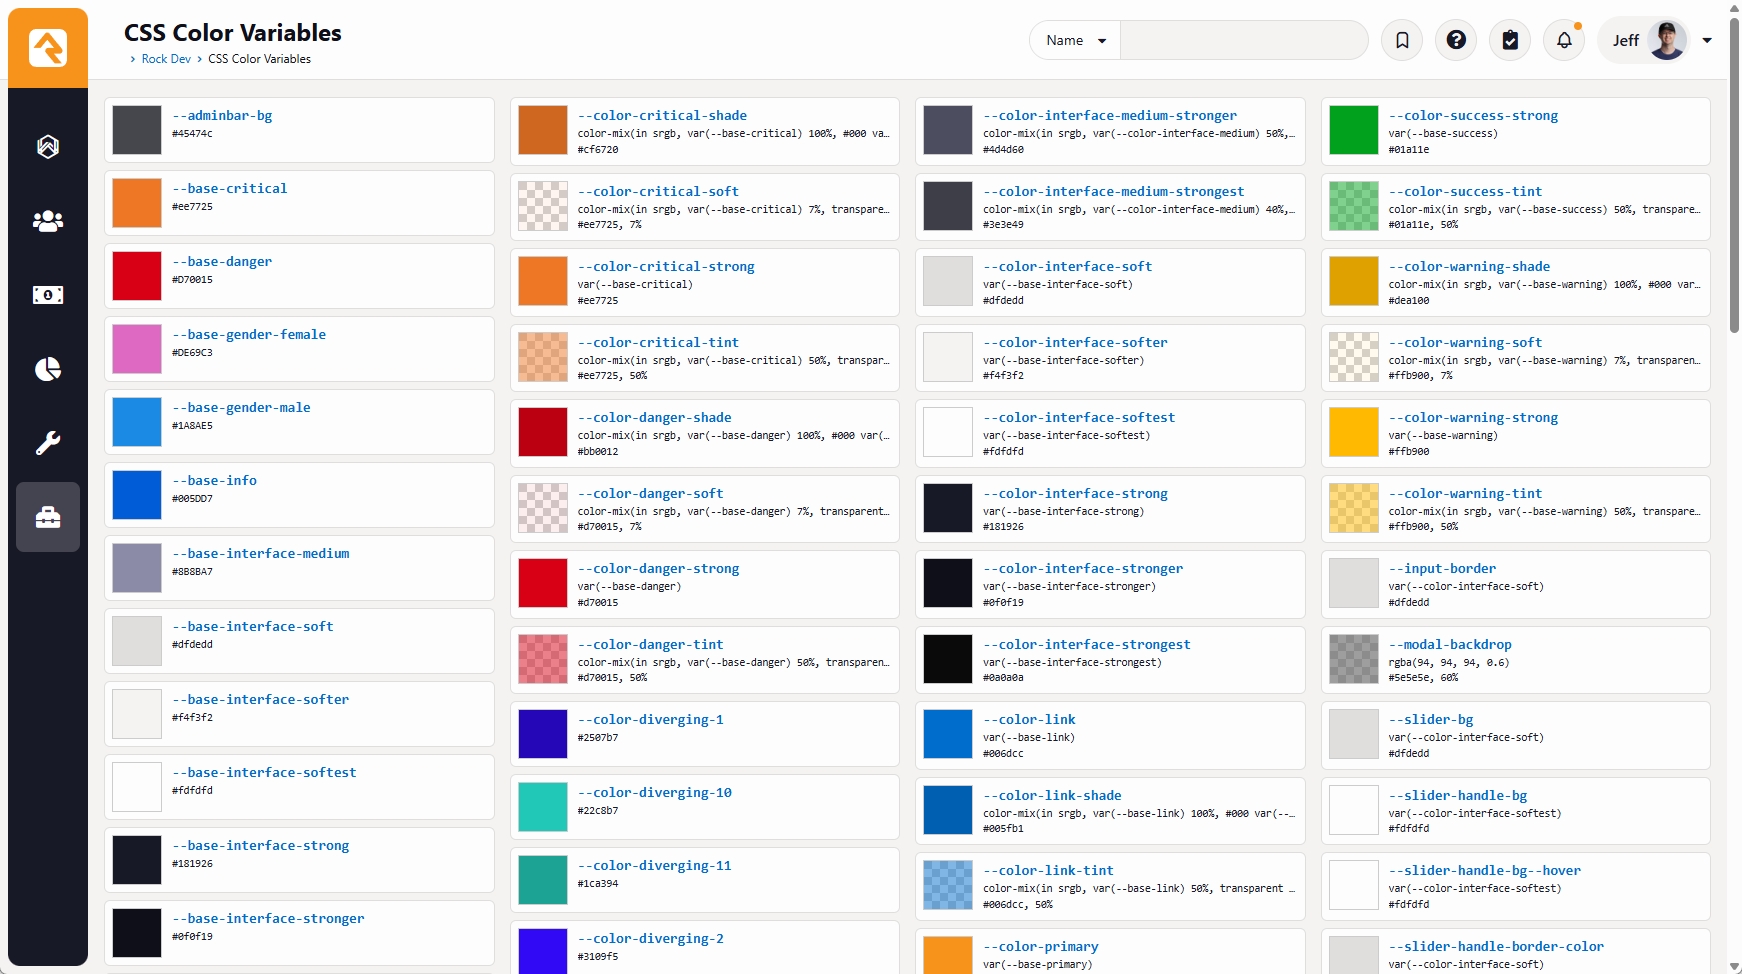1742x974 pixels.
Task: Click the Rock RMS logo icon
Action: pos(48,48)
